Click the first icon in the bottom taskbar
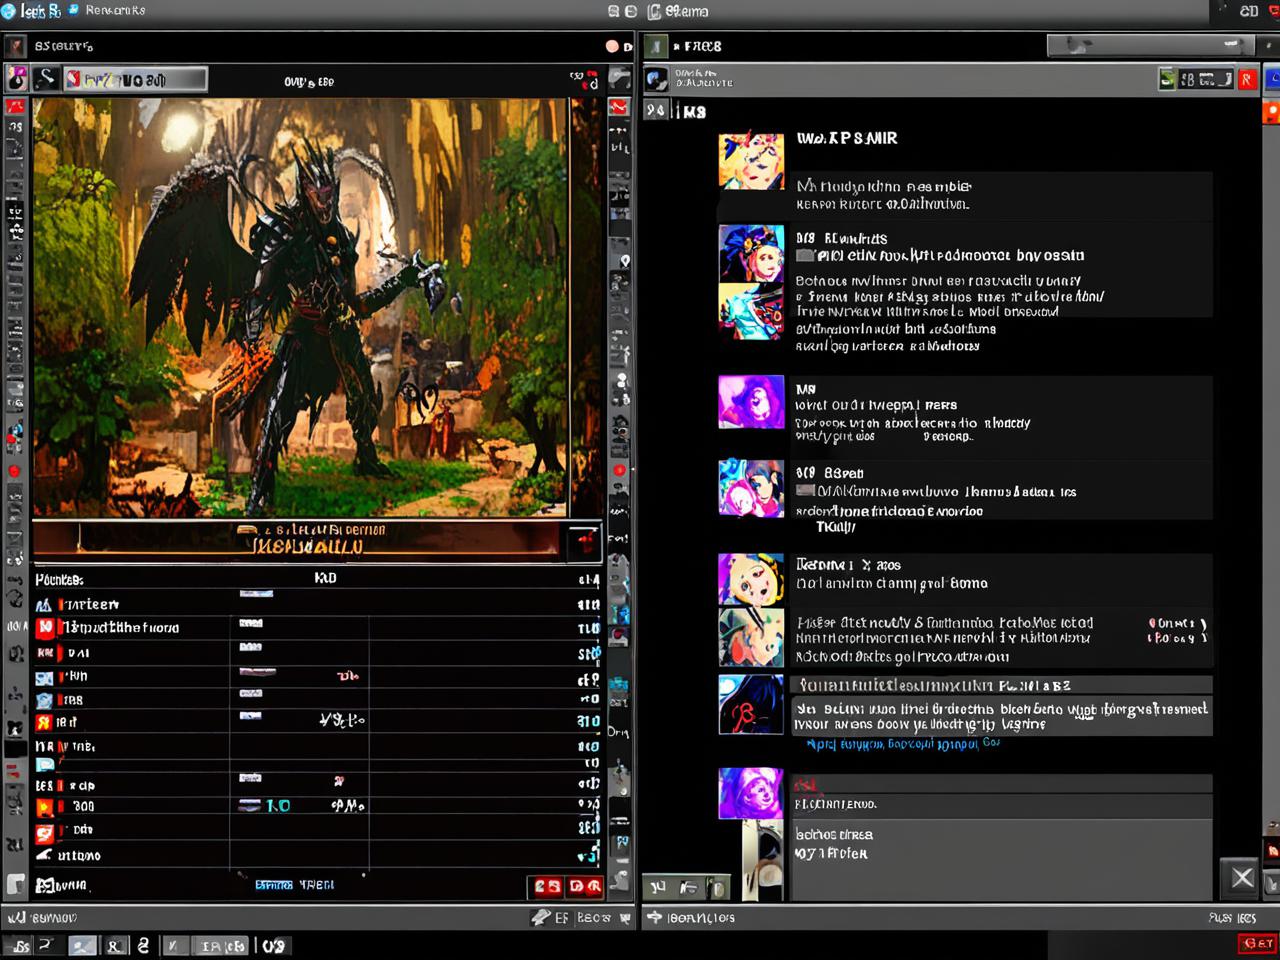This screenshot has height=960, width=1280. point(19,945)
